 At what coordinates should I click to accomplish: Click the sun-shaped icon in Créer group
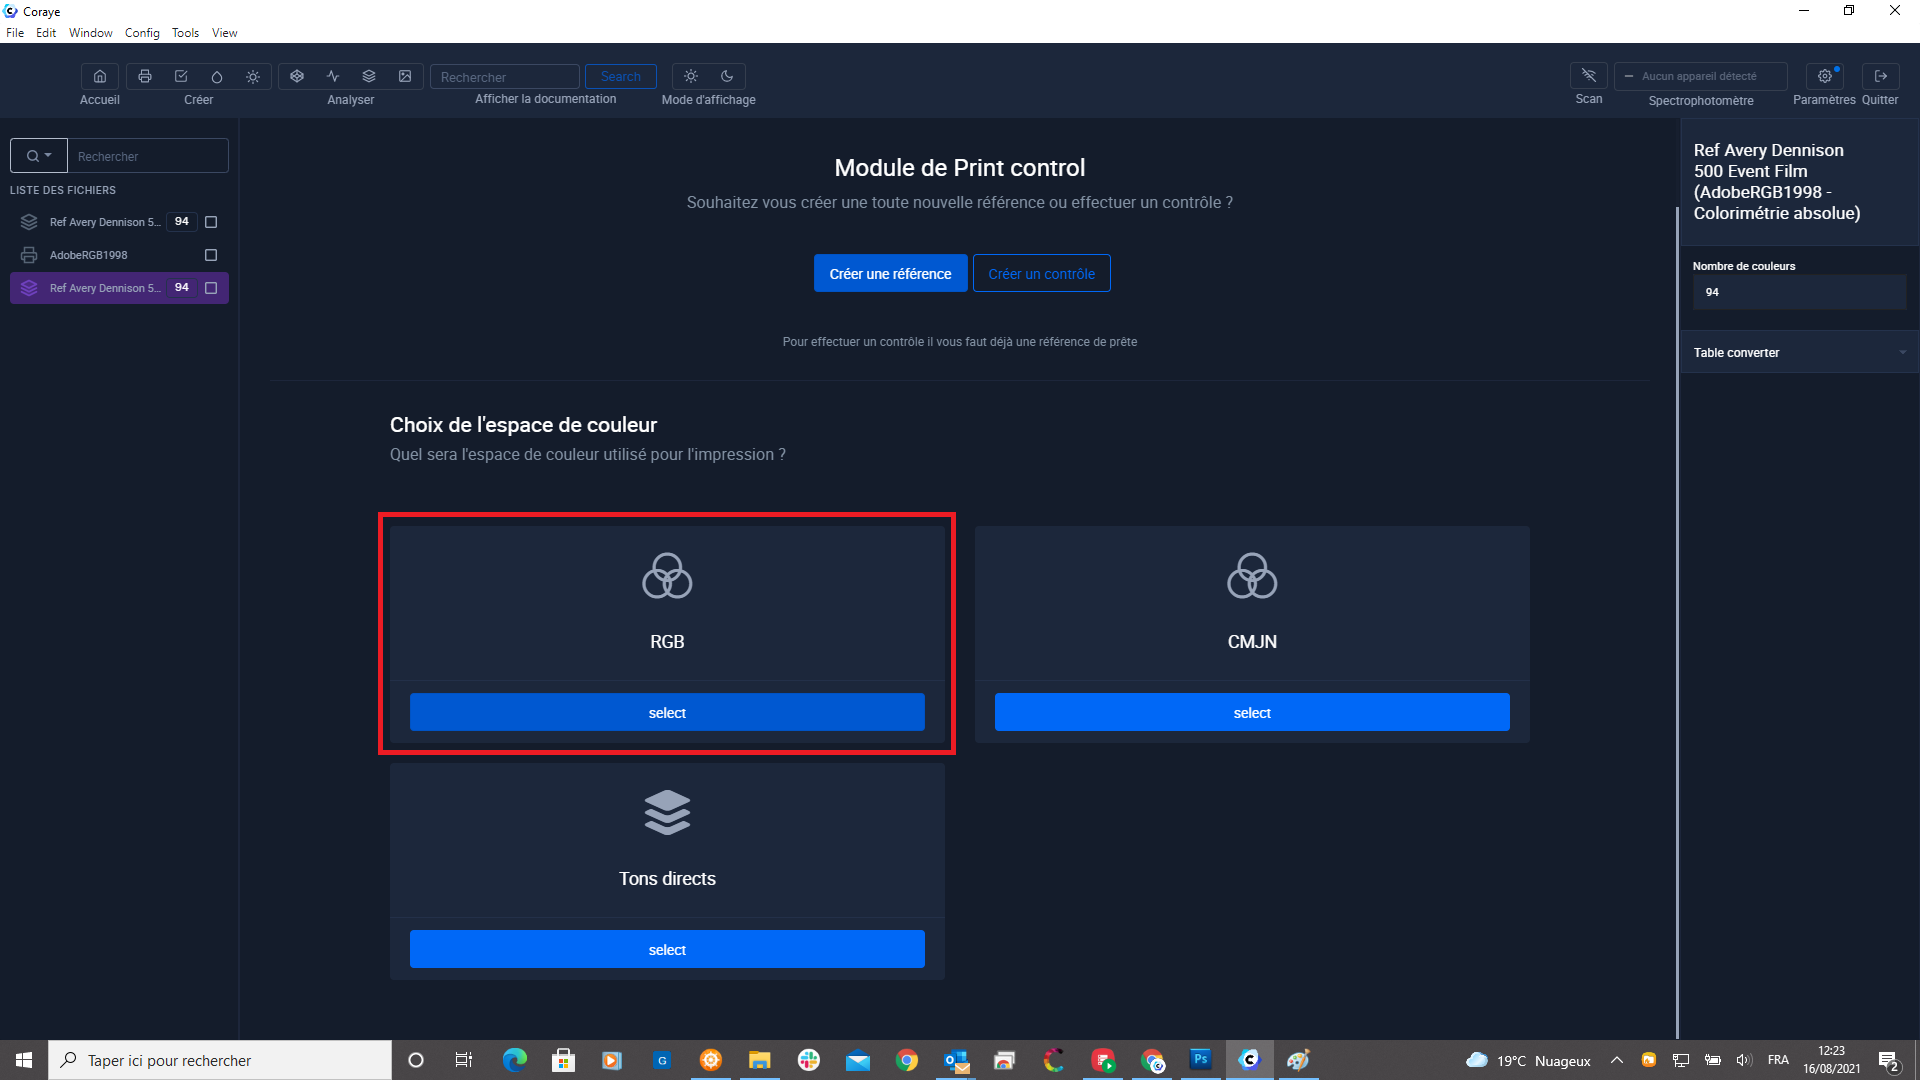pyautogui.click(x=253, y=76)
